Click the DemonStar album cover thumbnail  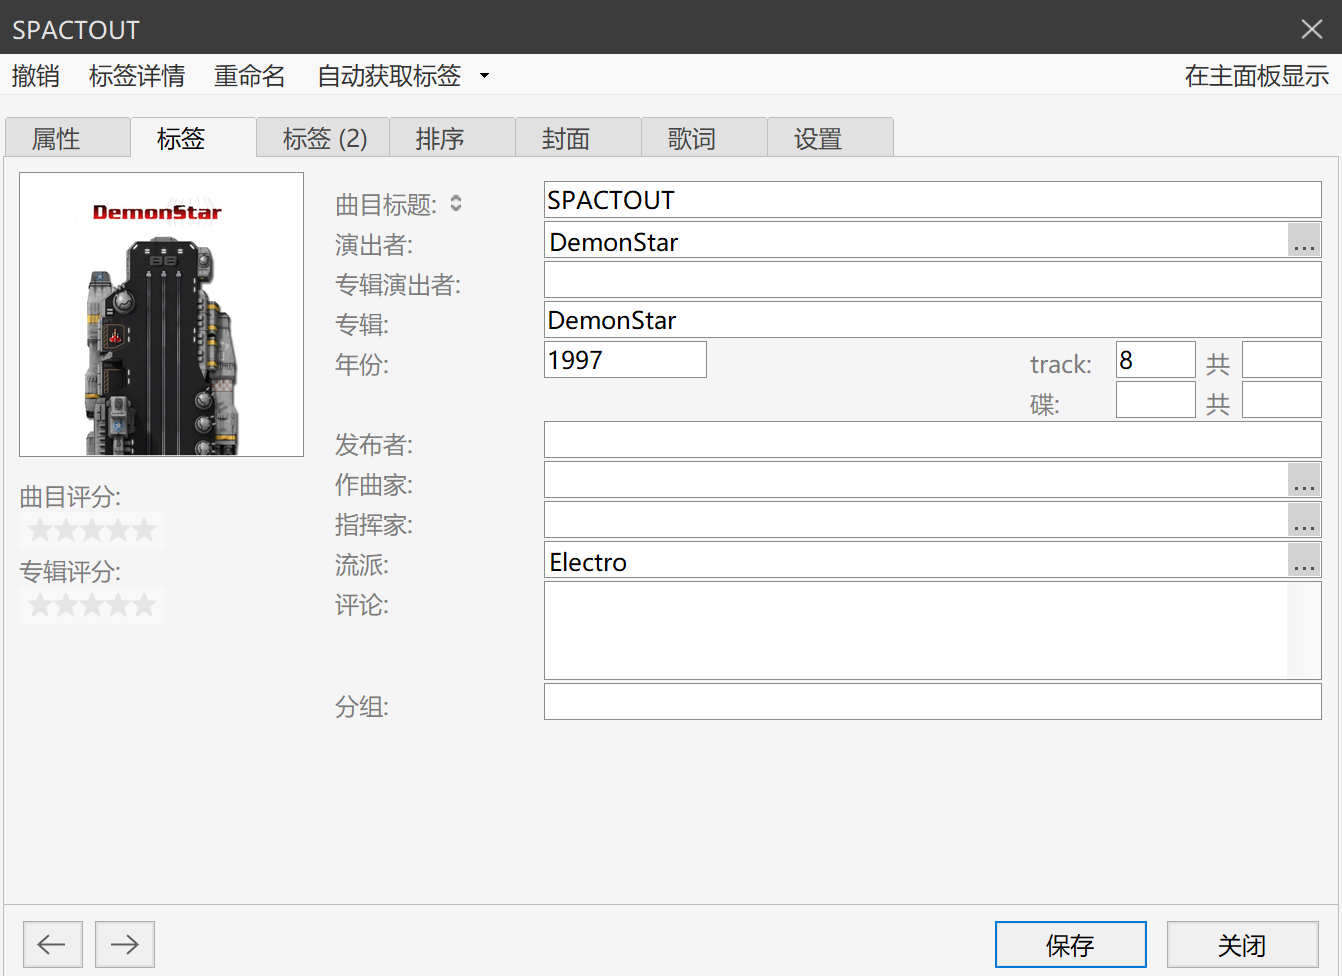(x=161, y=314)
